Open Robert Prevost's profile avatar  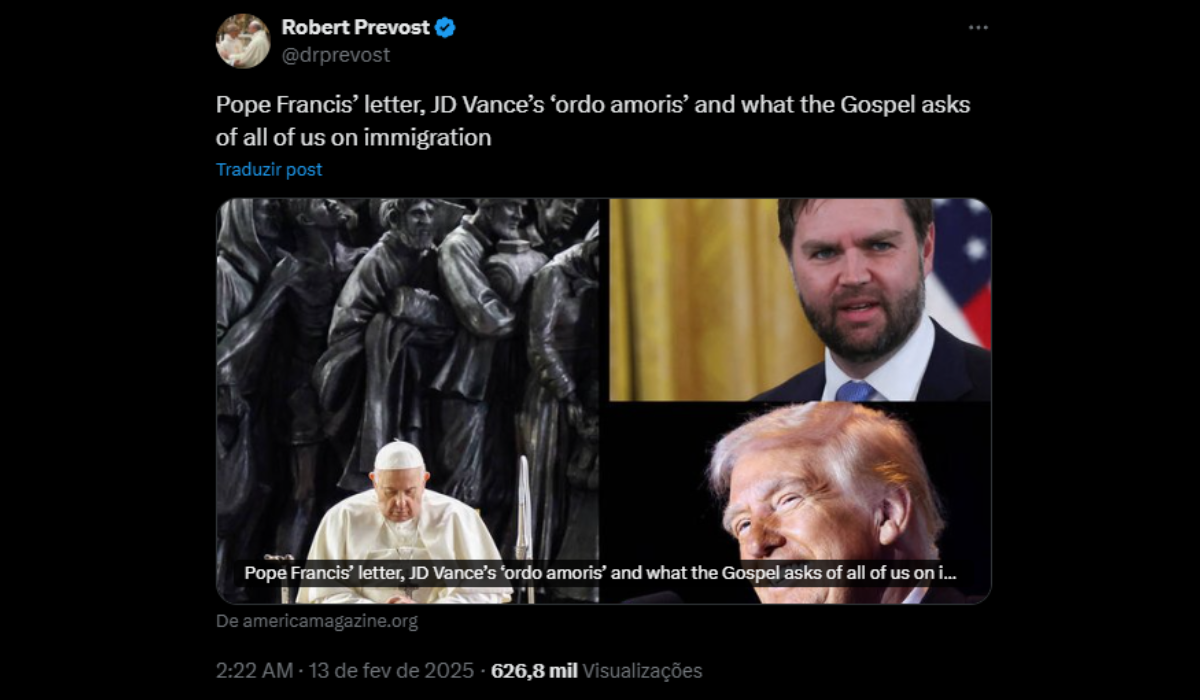(243, 41)
